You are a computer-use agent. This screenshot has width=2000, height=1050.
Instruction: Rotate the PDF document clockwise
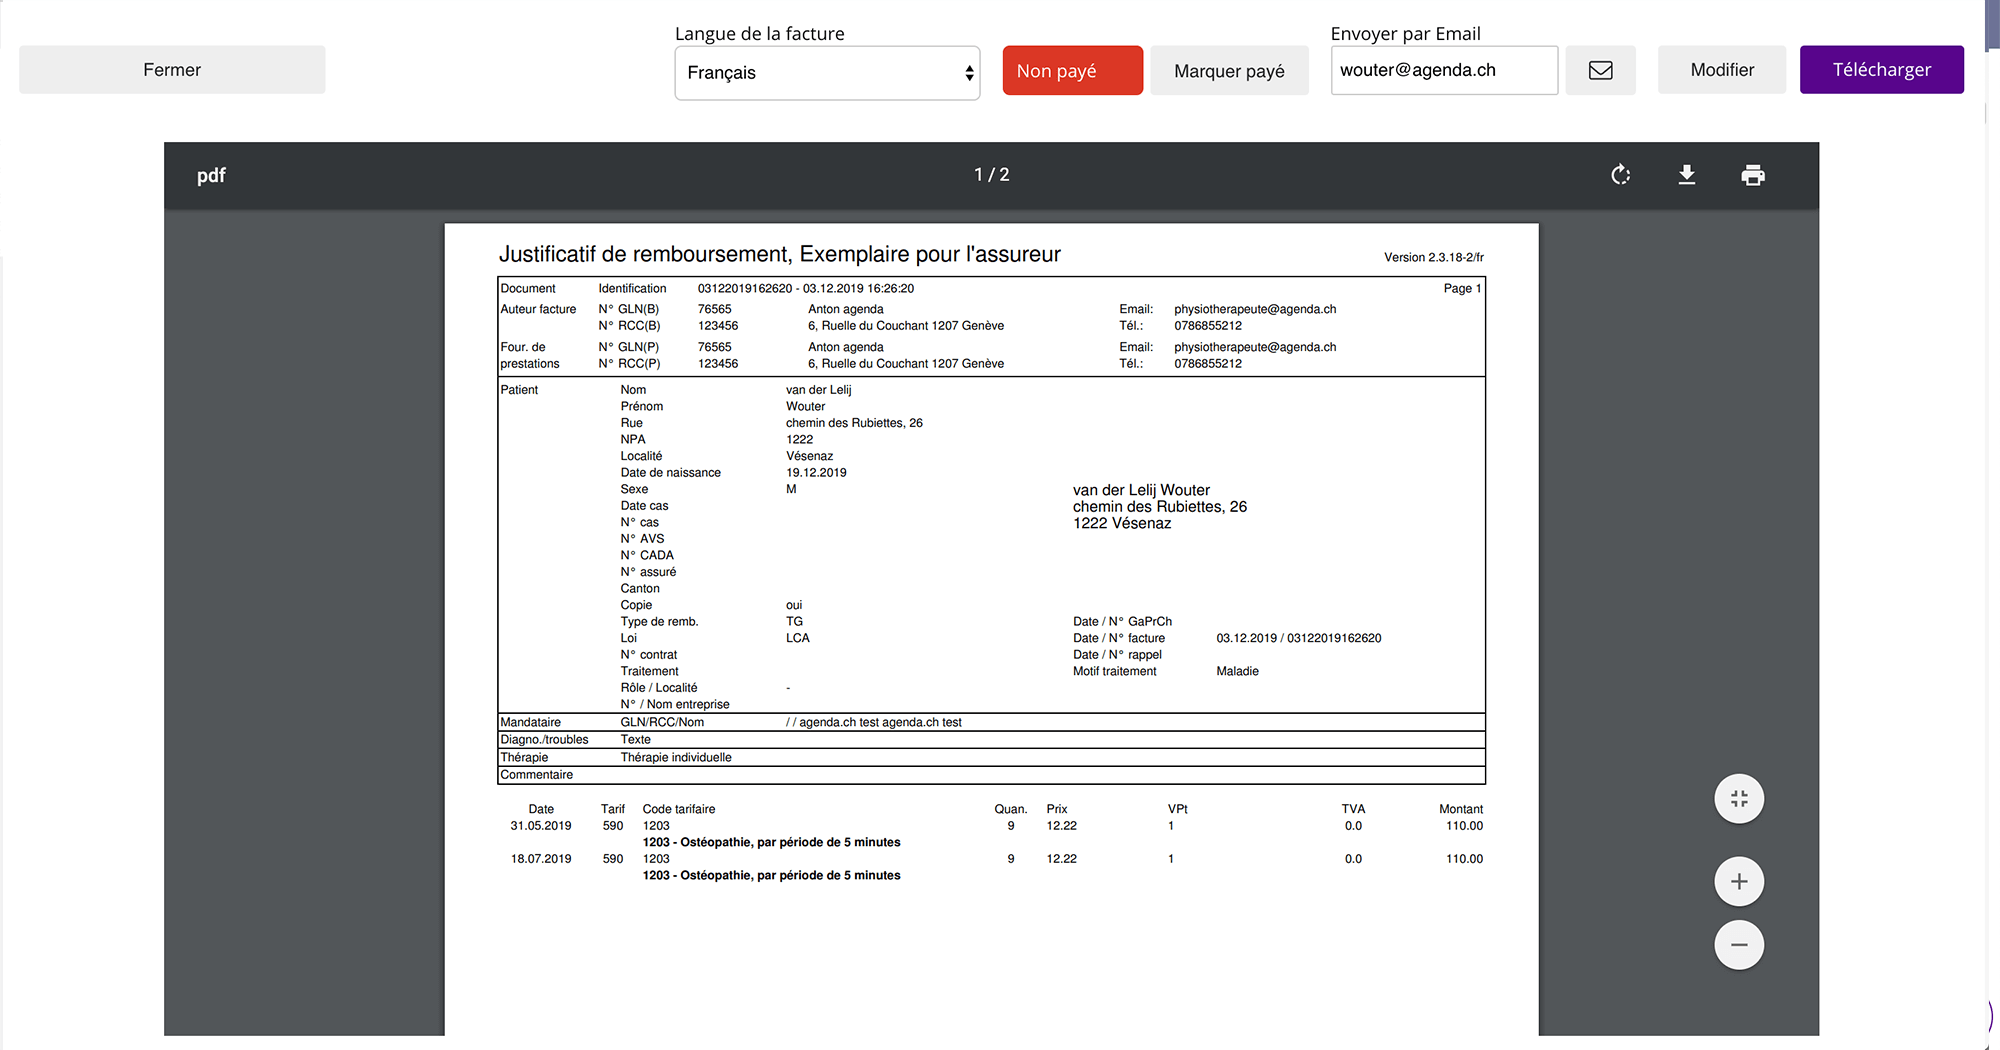point(1621,175)
